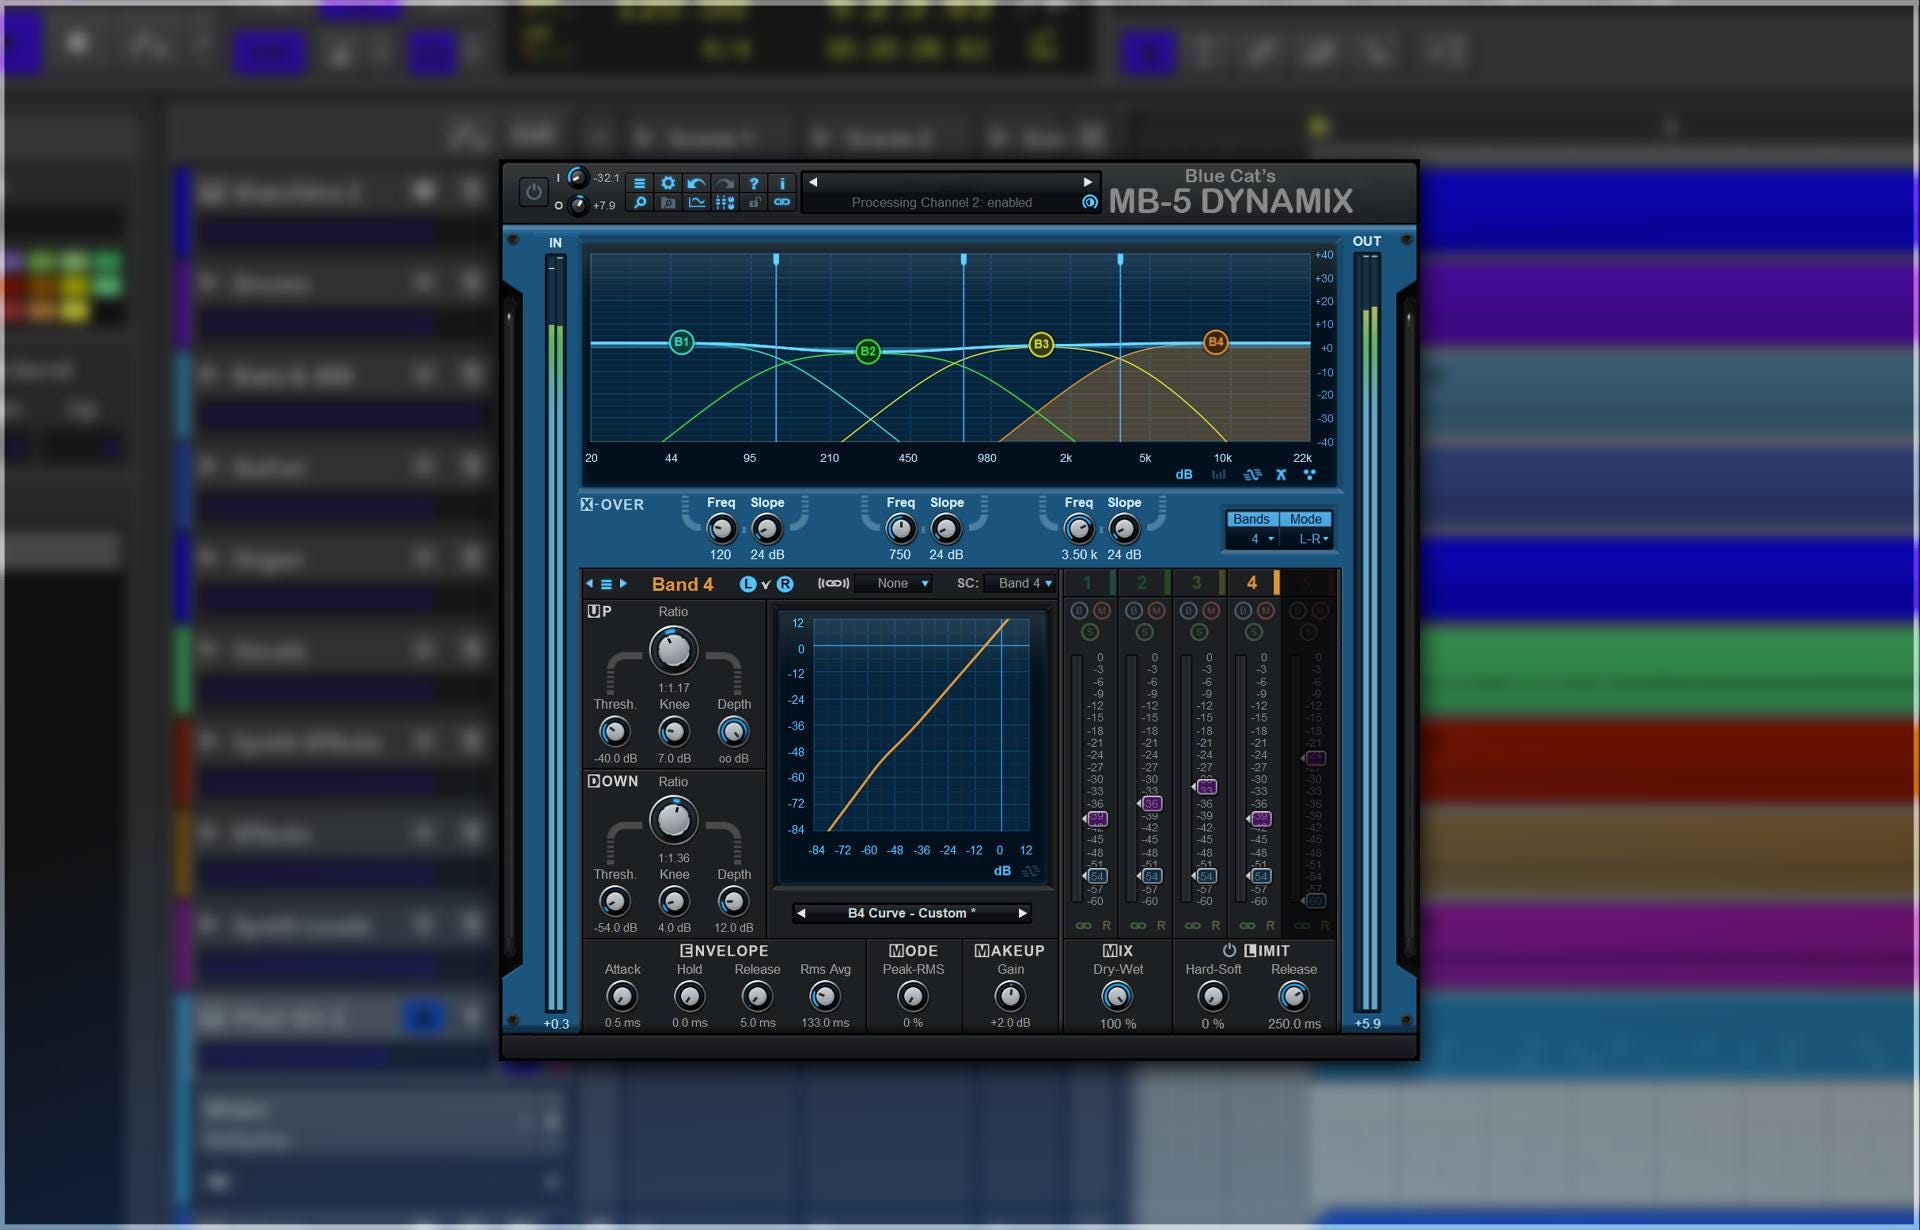Open the help question mark icon
Image resolution: width=1920 pixels, height=1230 pixels.
(754, 183)
